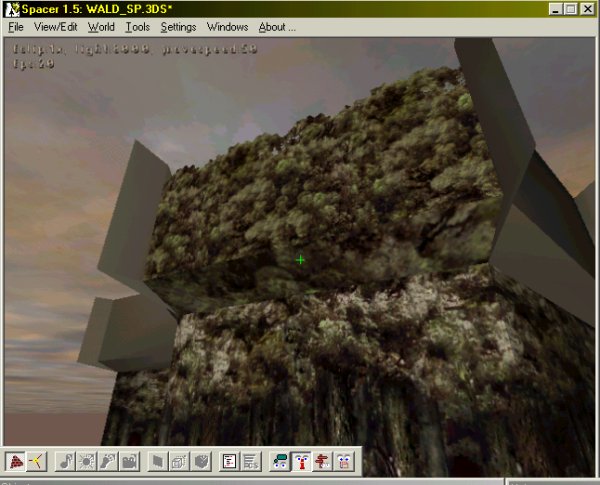Click the sun light icon in toolbar

pyautogui.click(x=87, y=461)
